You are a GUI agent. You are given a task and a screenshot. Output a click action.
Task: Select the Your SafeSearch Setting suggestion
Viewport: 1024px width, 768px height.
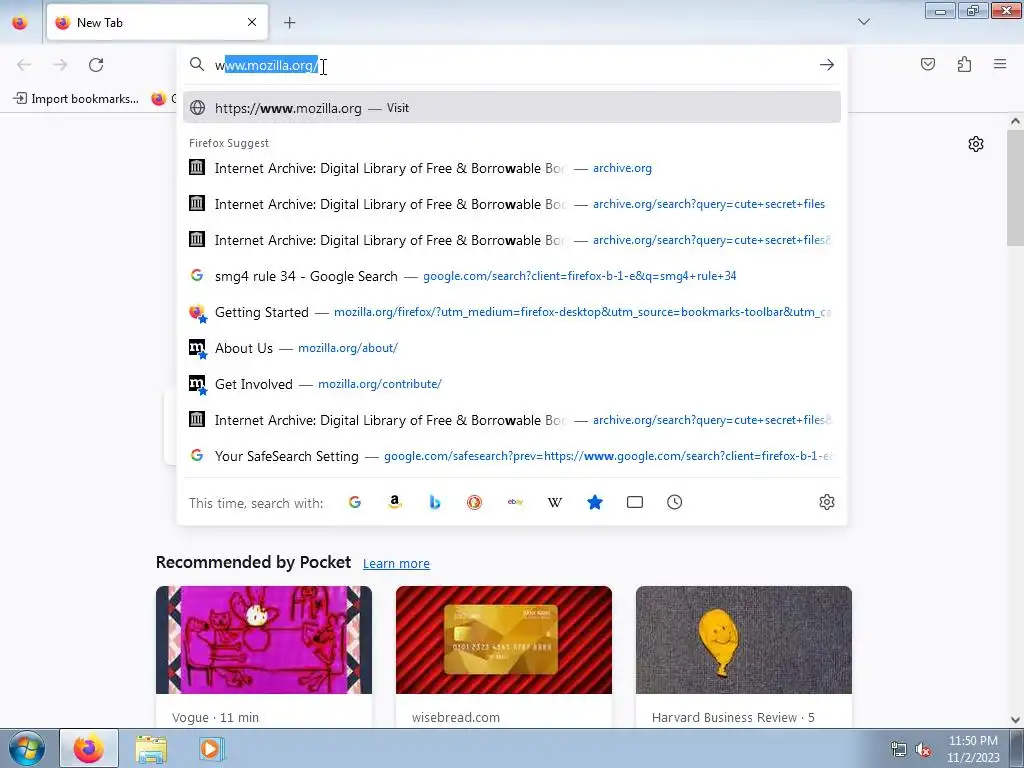point(512,456)
